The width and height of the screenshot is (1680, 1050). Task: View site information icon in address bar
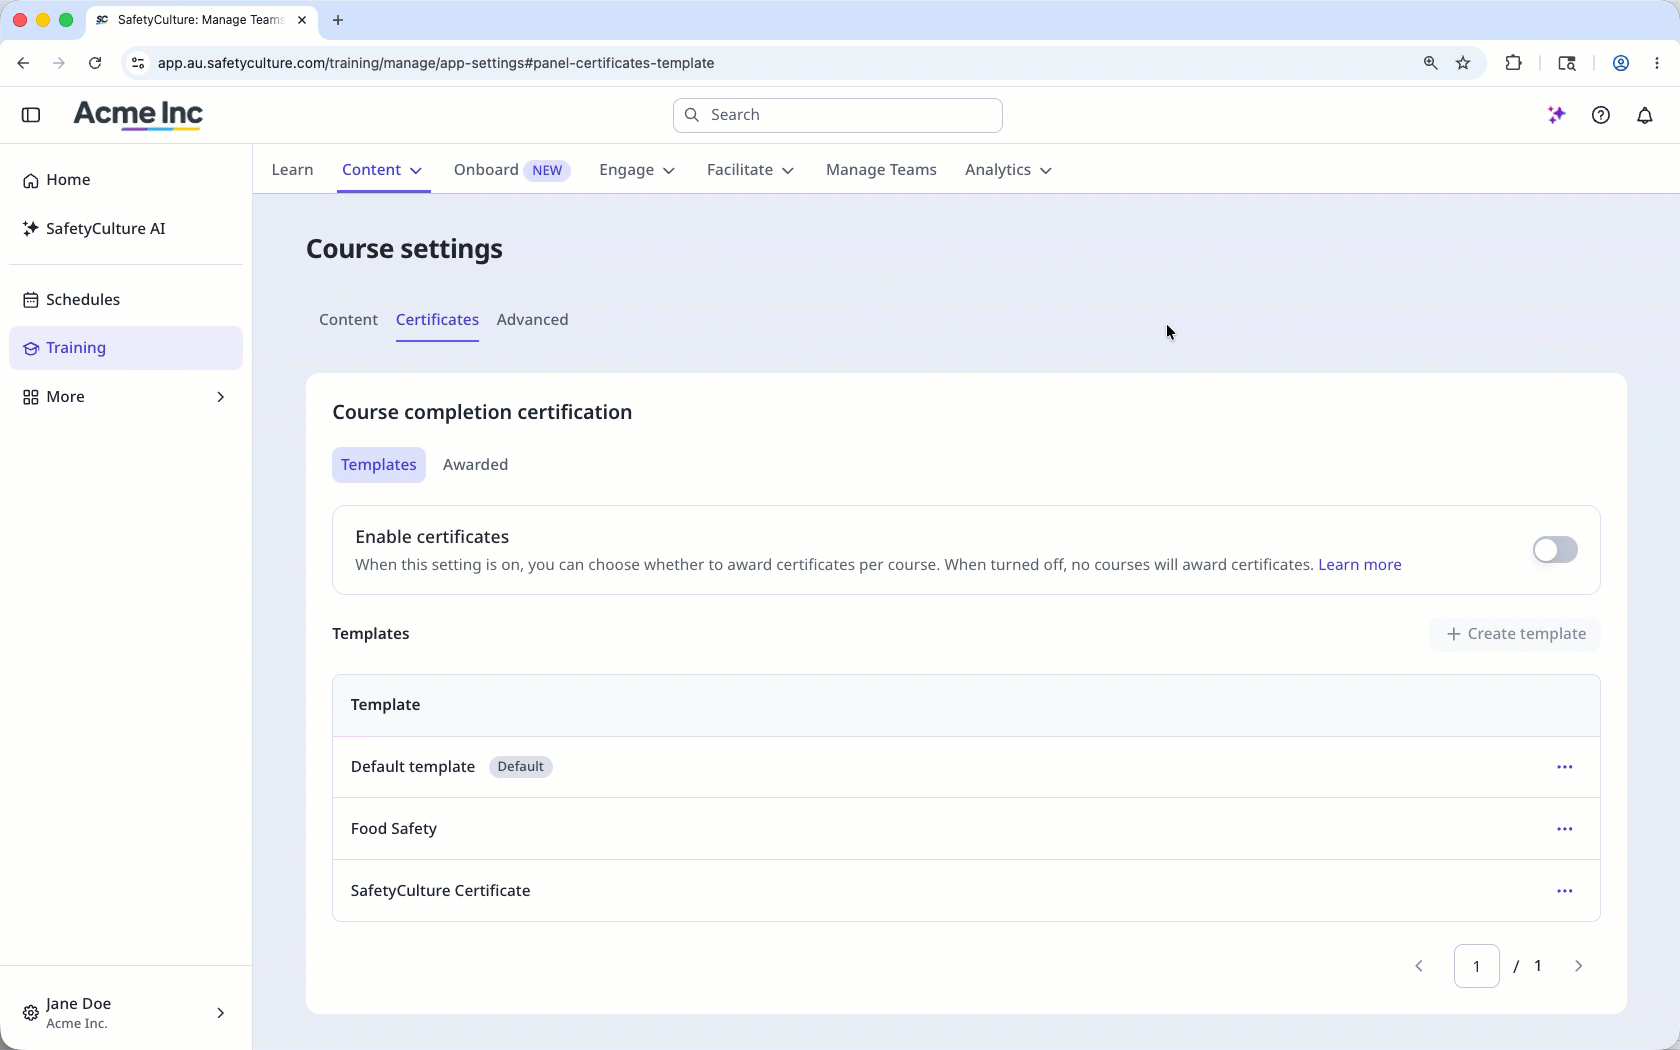(x=138, y=63)
